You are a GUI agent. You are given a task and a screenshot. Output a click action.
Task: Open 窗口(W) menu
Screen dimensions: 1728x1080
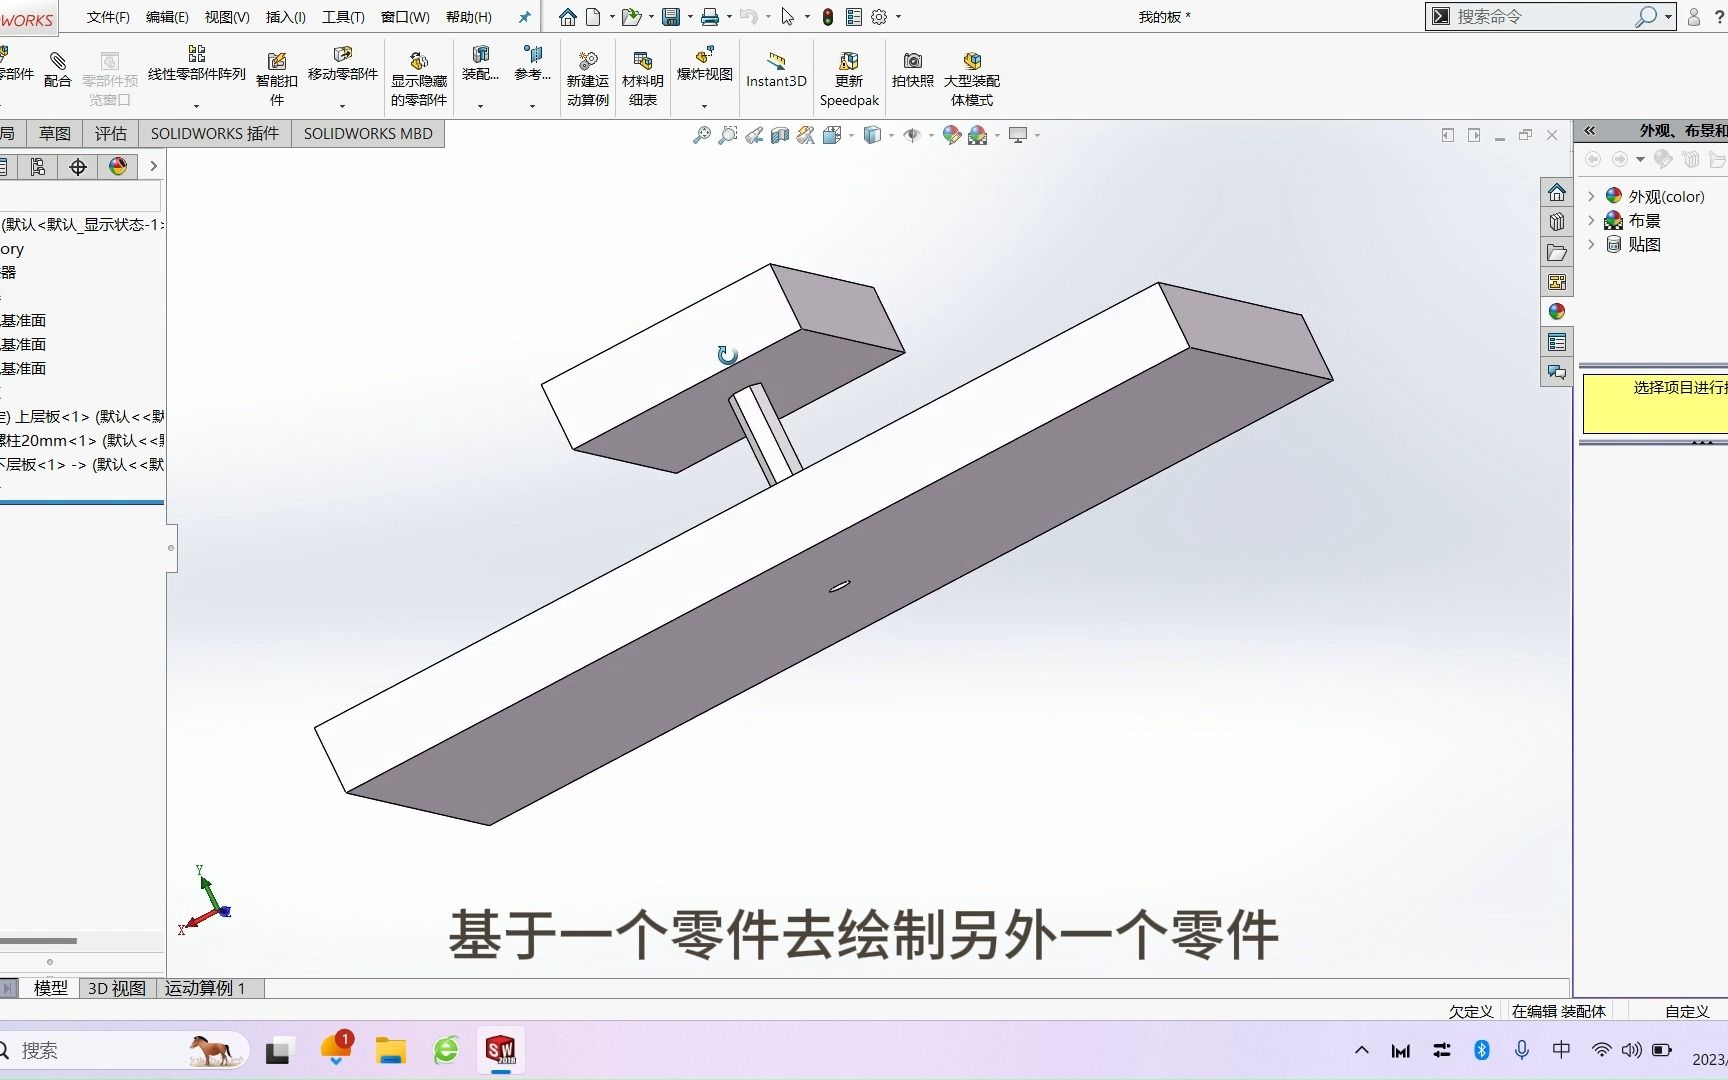pos(405,17)
